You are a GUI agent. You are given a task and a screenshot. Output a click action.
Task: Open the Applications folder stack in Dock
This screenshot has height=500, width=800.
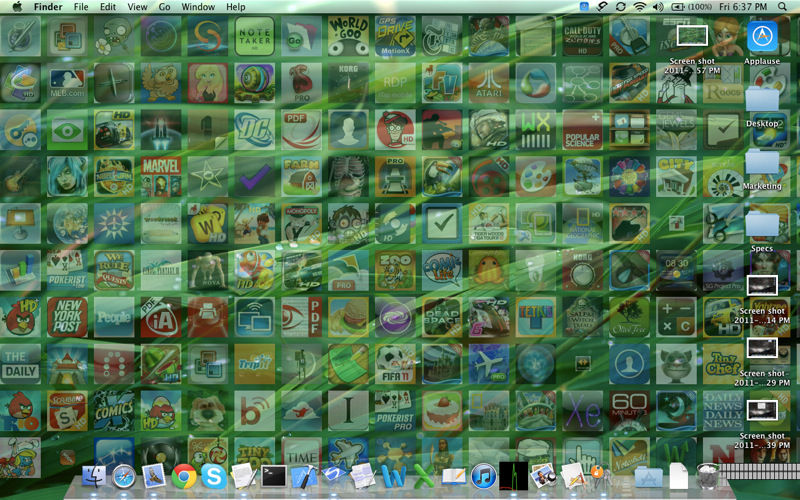coord(648,478)
